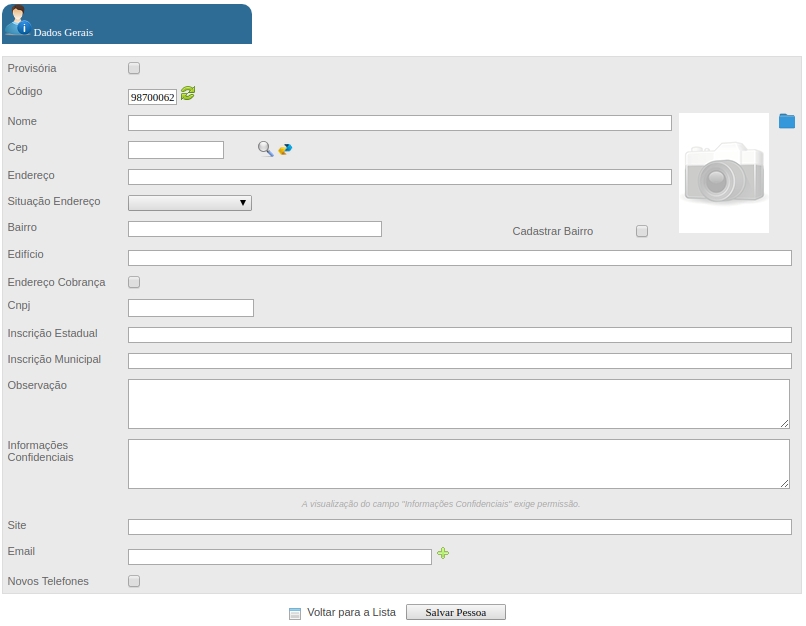Click the Inscrição Estadual field
This screenshot has height=626, width=806.
460,335
